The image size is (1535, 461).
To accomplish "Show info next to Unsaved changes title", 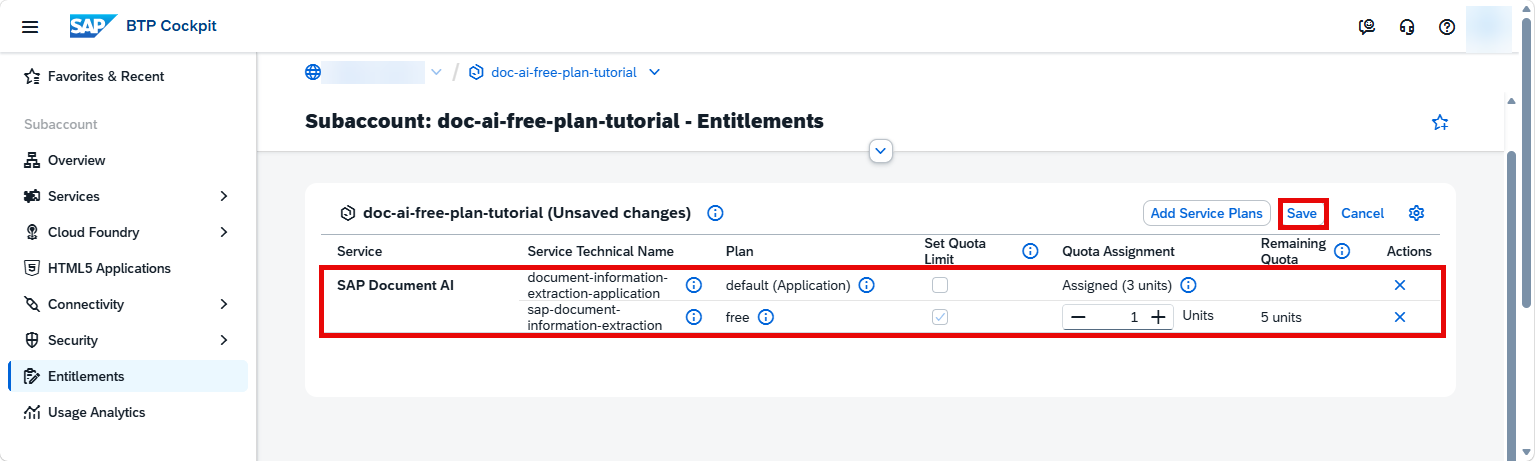I will point(715,213).
